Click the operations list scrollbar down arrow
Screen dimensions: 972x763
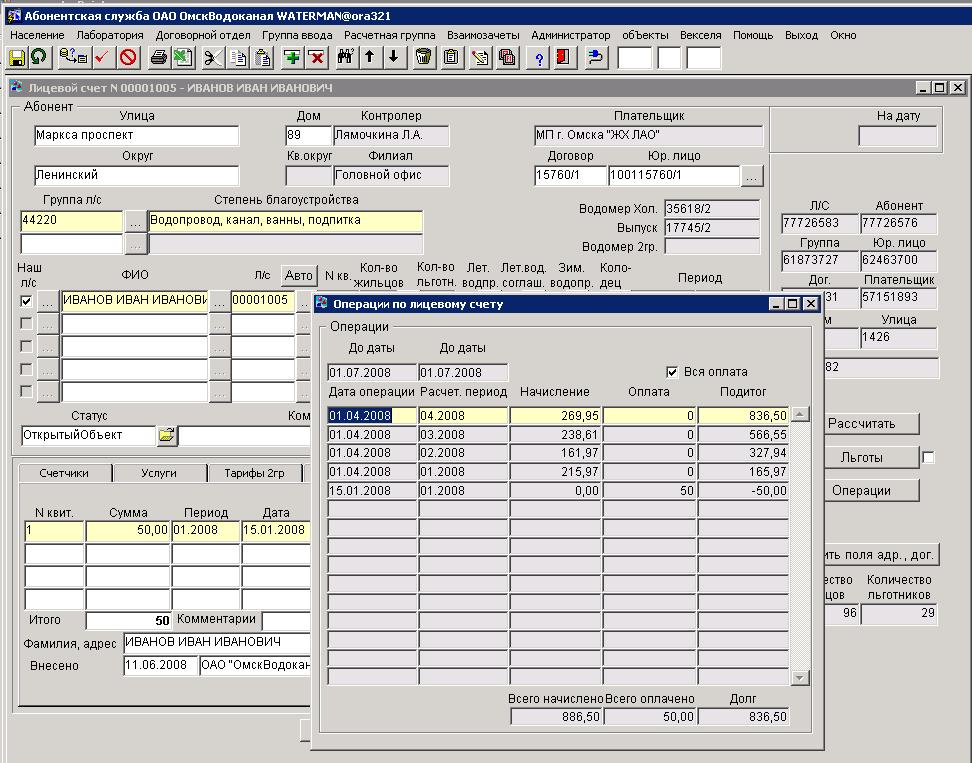800,677
